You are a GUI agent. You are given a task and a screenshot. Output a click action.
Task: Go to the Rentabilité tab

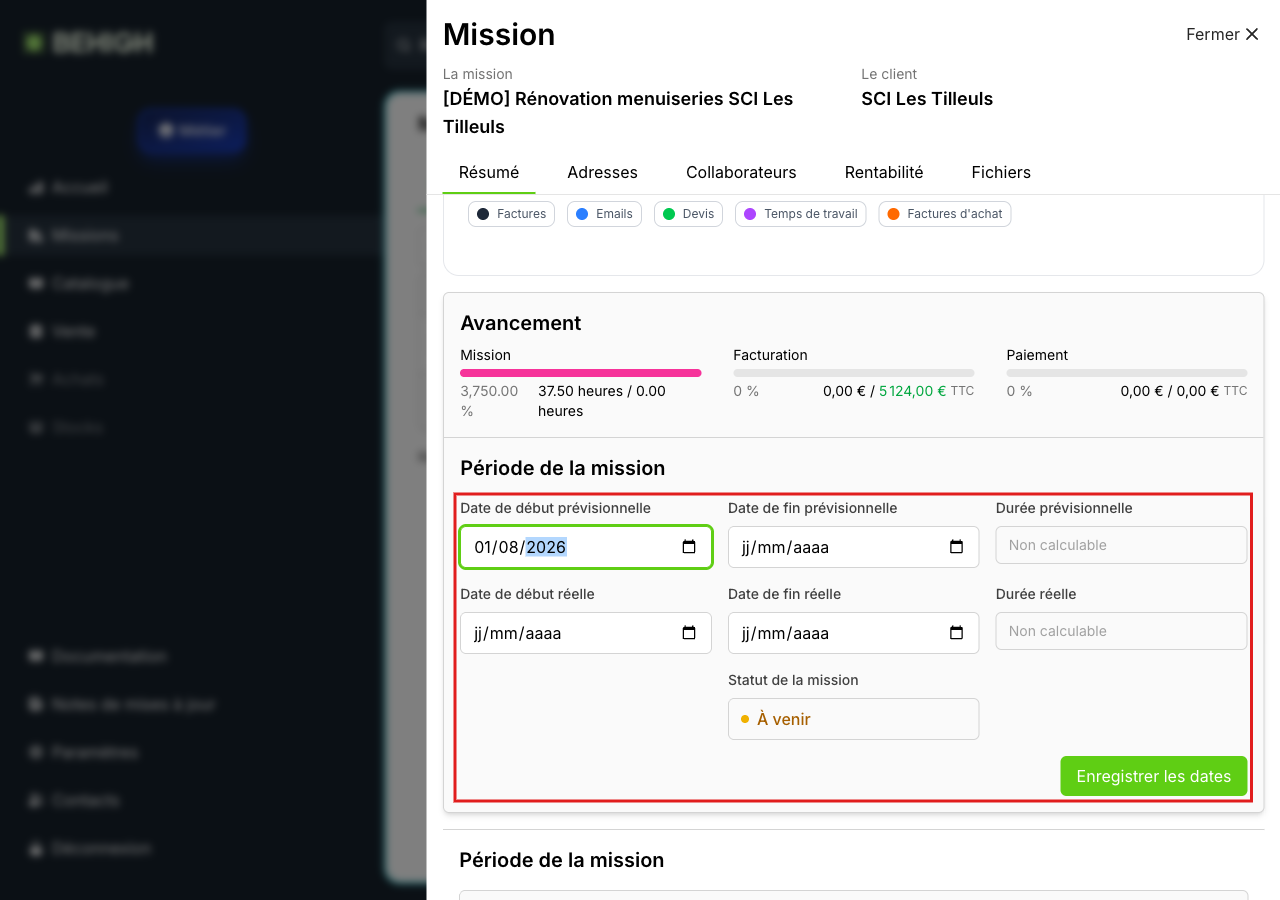[884, 172]
